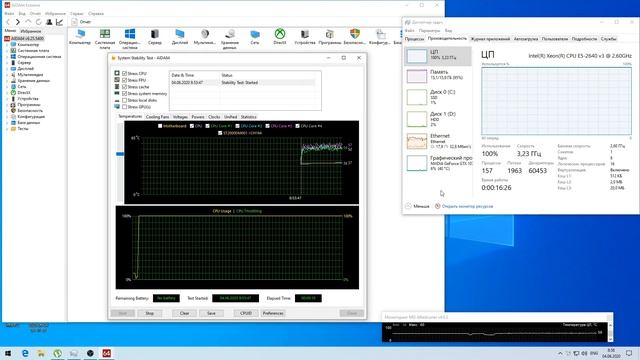The height and width of the screenshot is (360, 640).
Task: Open the Процессы tab in Task Manager
Action: pyautogui.click(x=414, y=39)
